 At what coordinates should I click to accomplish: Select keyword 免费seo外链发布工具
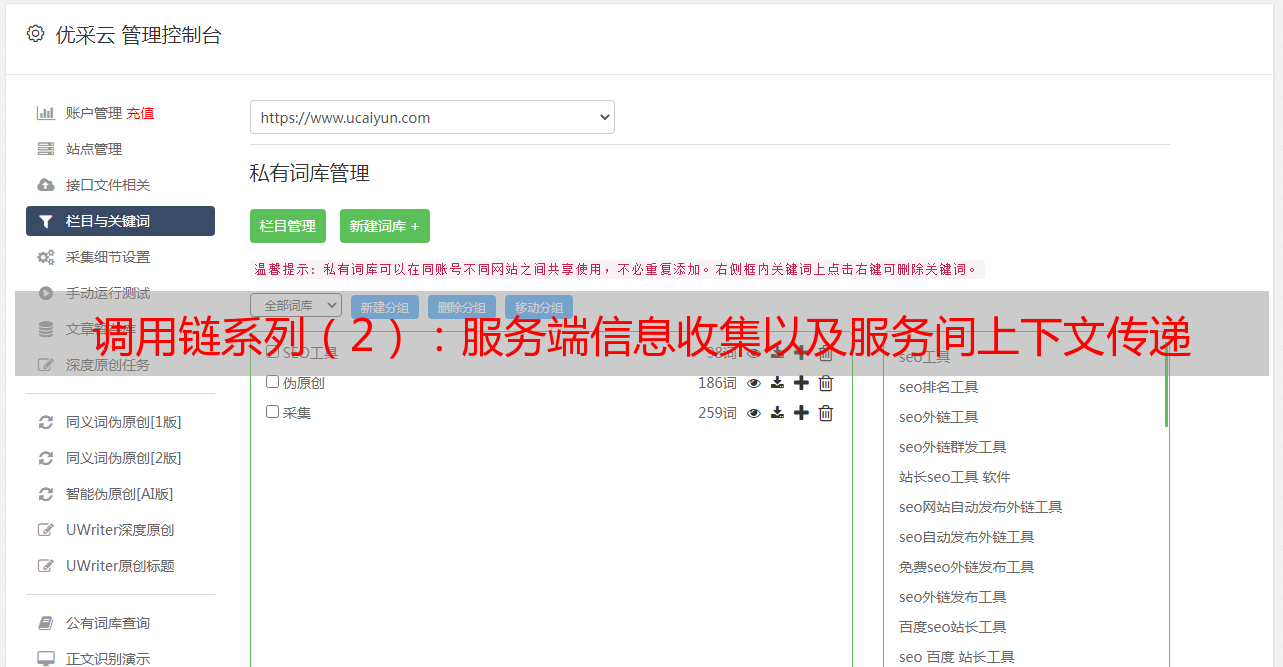coord(966,567)
